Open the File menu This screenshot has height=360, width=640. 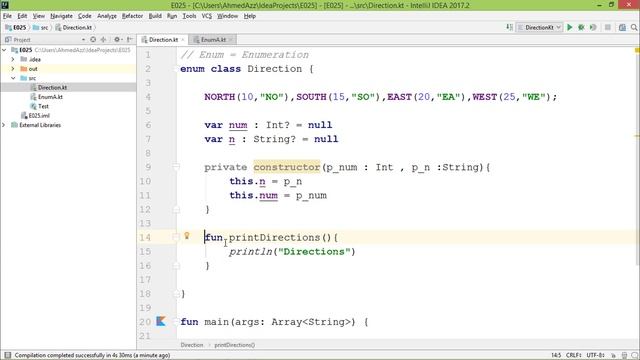point(7,16)
